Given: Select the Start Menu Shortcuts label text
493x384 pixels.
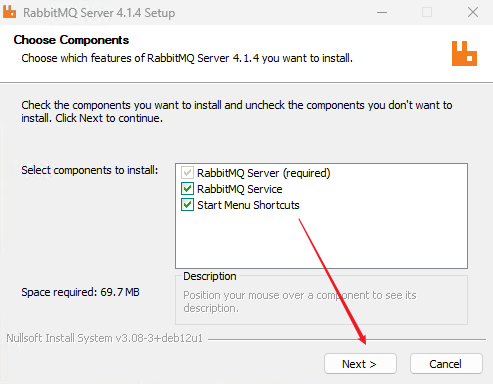Looking at the screenshot, I should (x=248, y=205).
